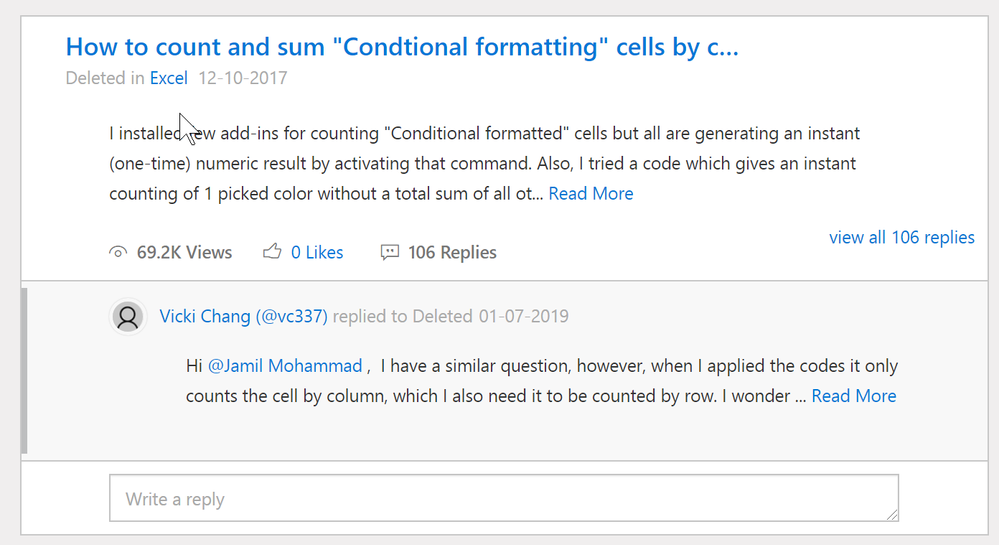Screen dimensions: 999x545
Task: Open the view all 106 replies link
Action: 901,238
